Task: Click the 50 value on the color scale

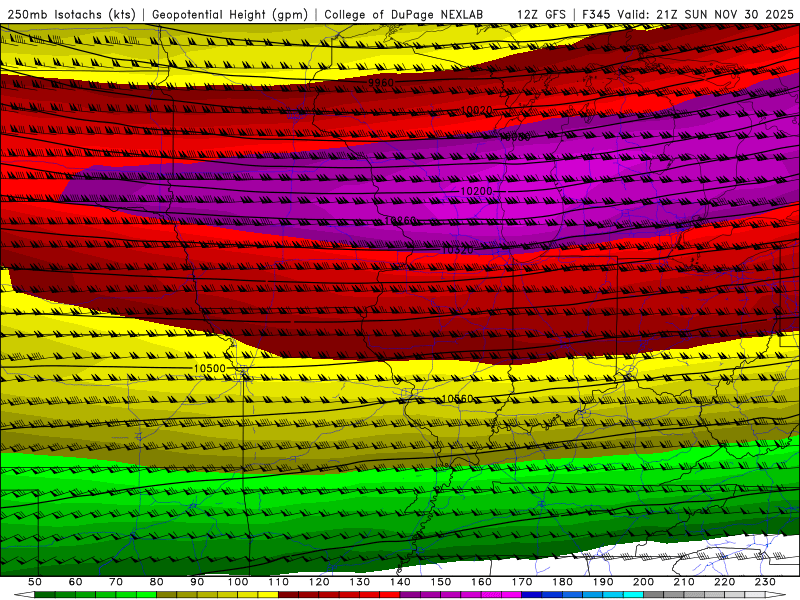Action: pos(35,582)
